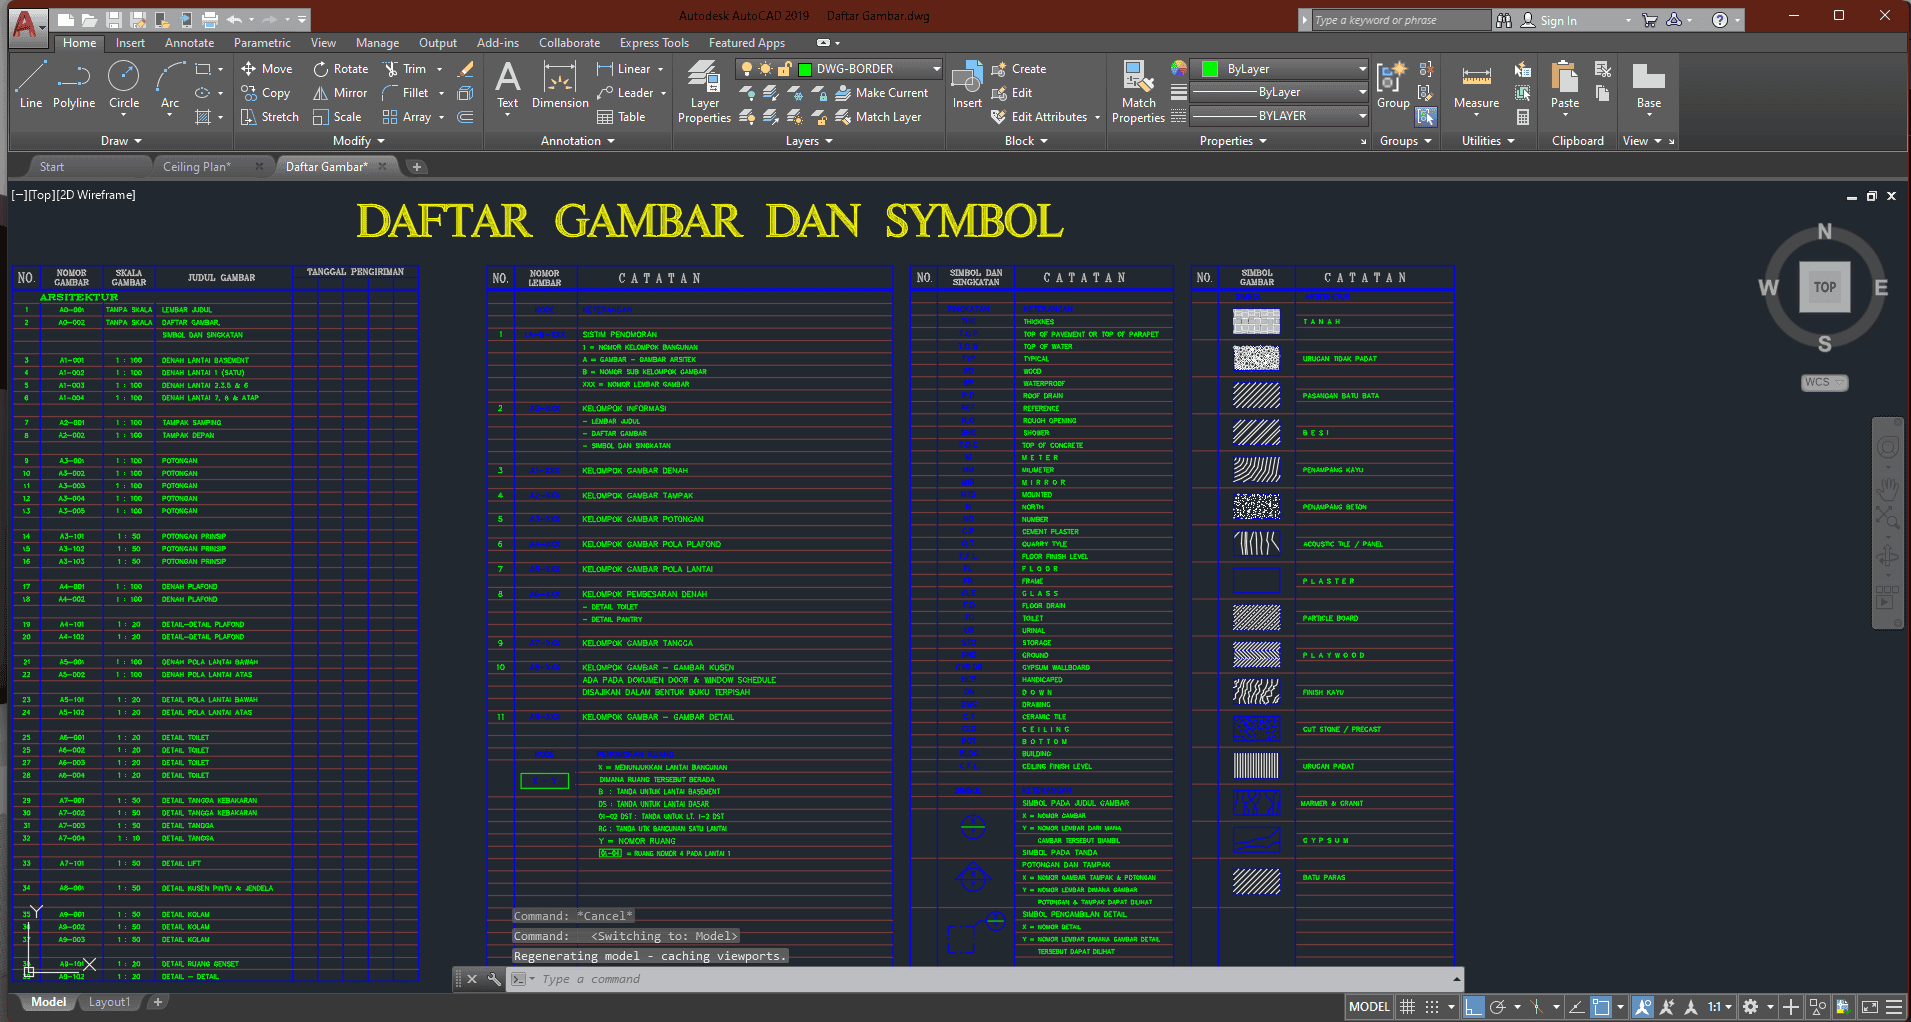Start the Dimension annotation tool
Image resolution: width=1911 pixels, height=1022 pixels.
[560, 85]
